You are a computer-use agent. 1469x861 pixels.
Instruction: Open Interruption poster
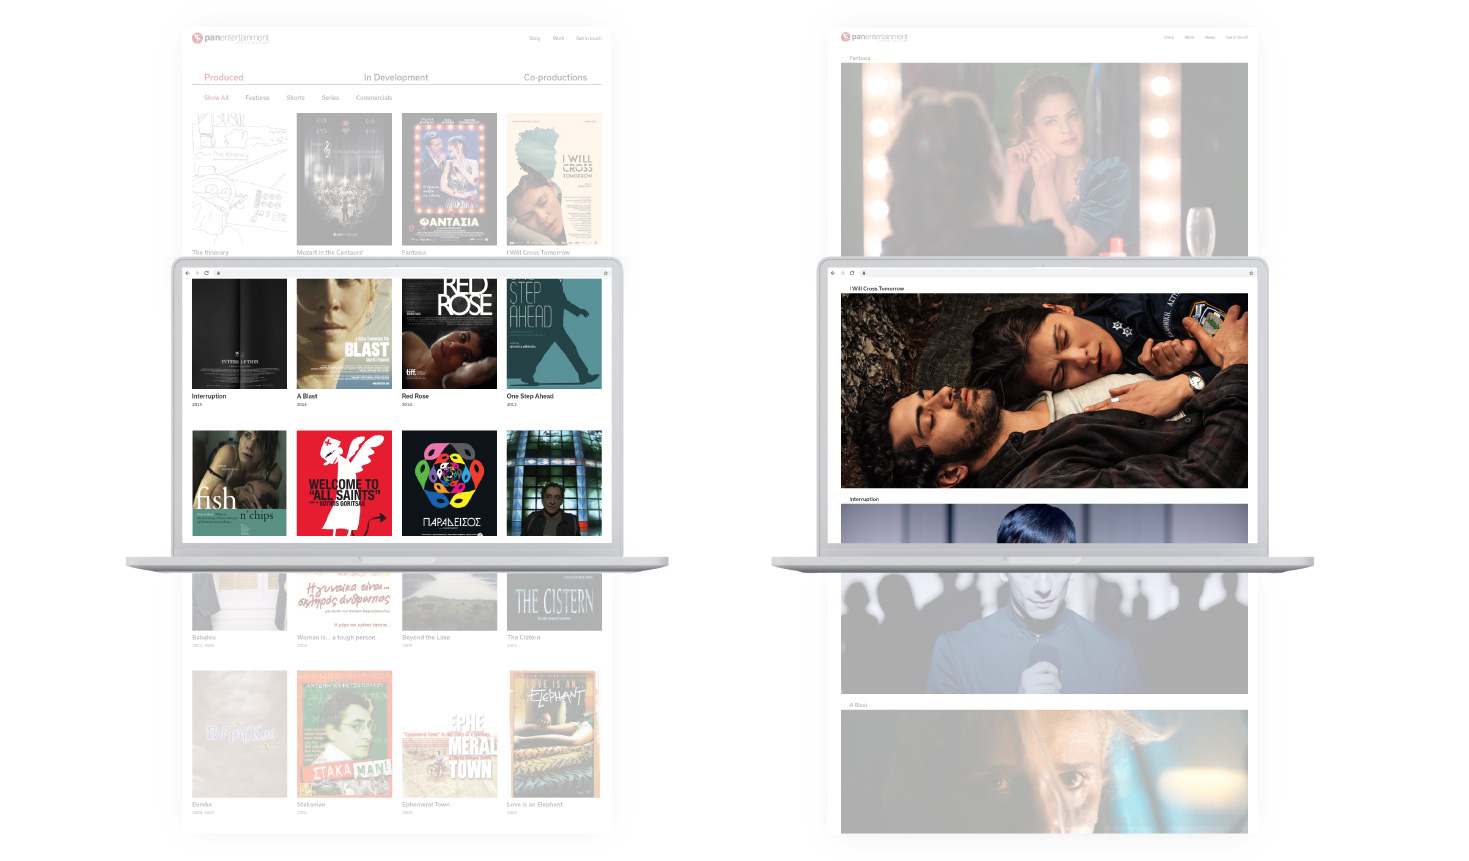[239, 334]
